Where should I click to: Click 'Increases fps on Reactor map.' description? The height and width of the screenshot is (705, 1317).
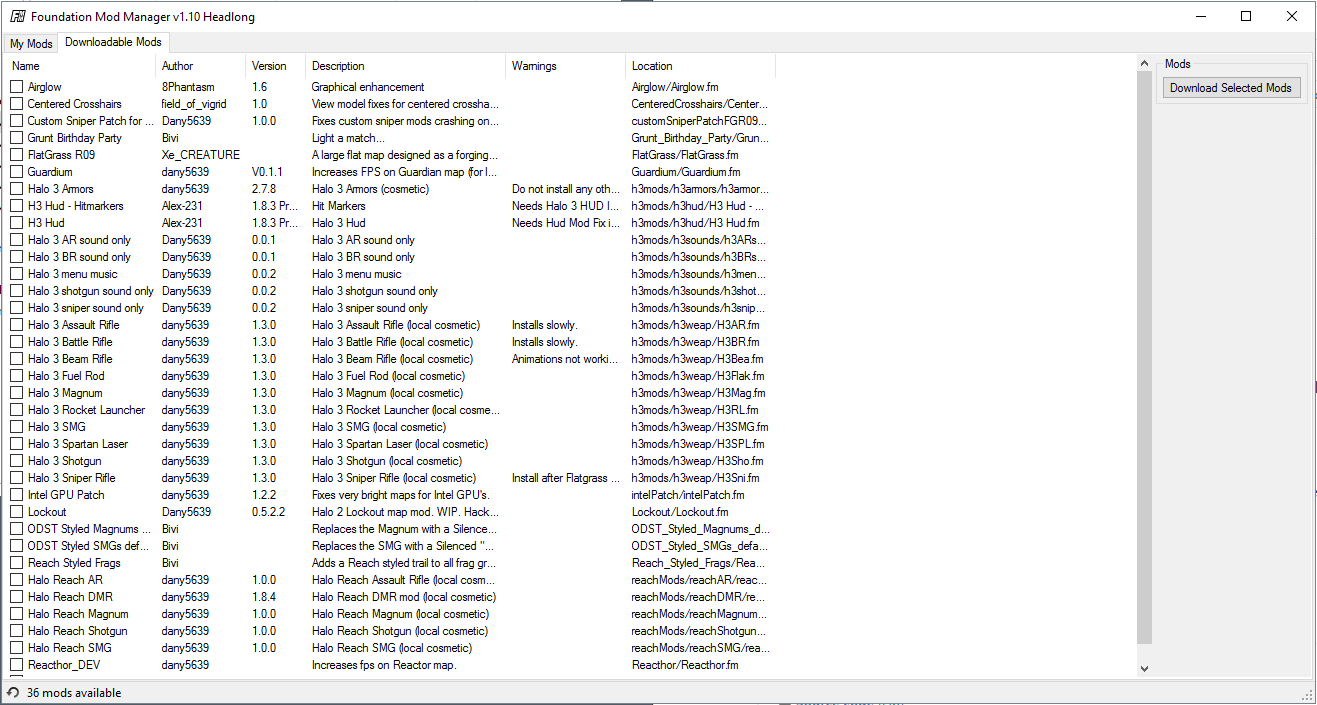384,665
